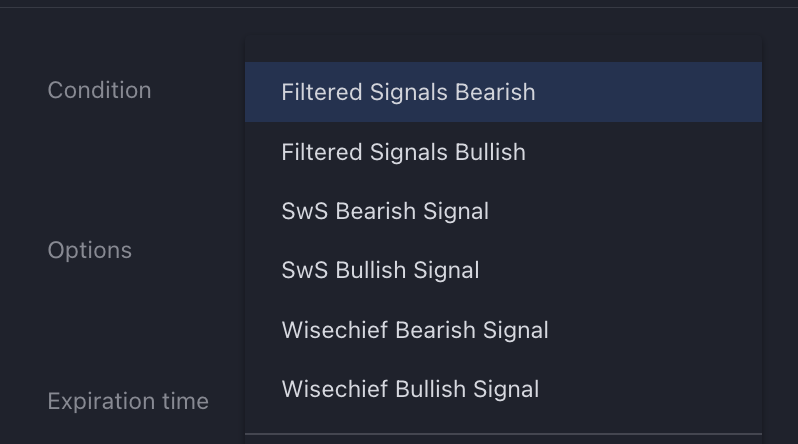This screenshot has width=798, height=444.
Task: Pick SwS Bearish Signal from list
Action: click(x=385, y=211)
